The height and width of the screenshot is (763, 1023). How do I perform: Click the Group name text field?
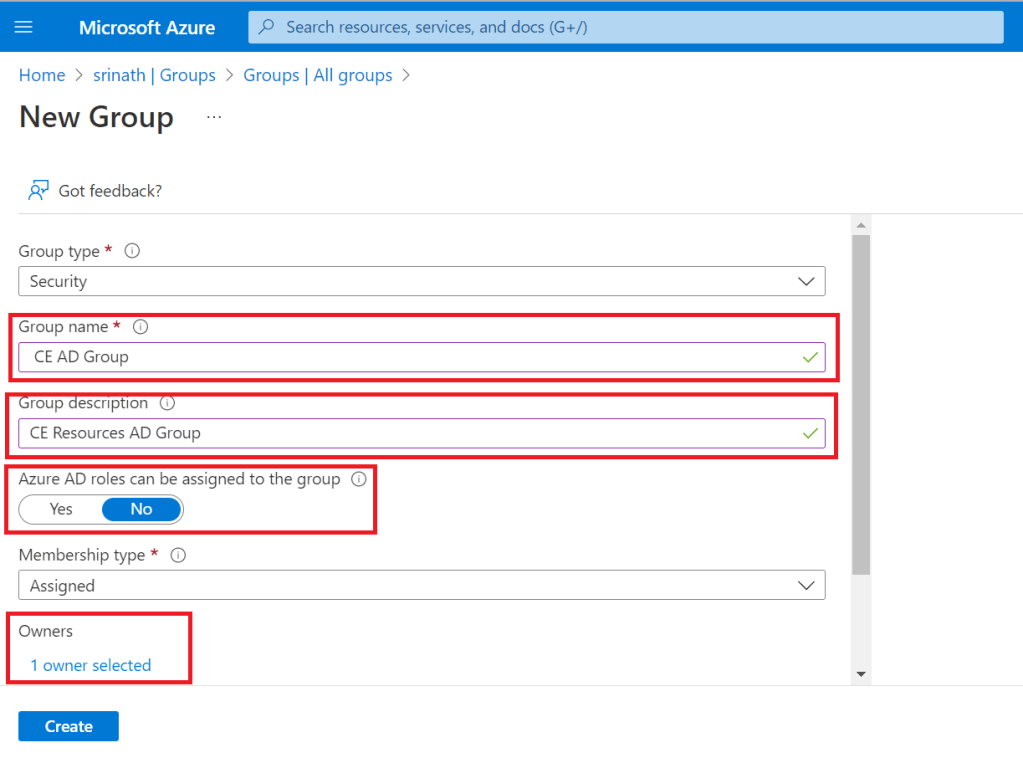(x=410, y=357)
